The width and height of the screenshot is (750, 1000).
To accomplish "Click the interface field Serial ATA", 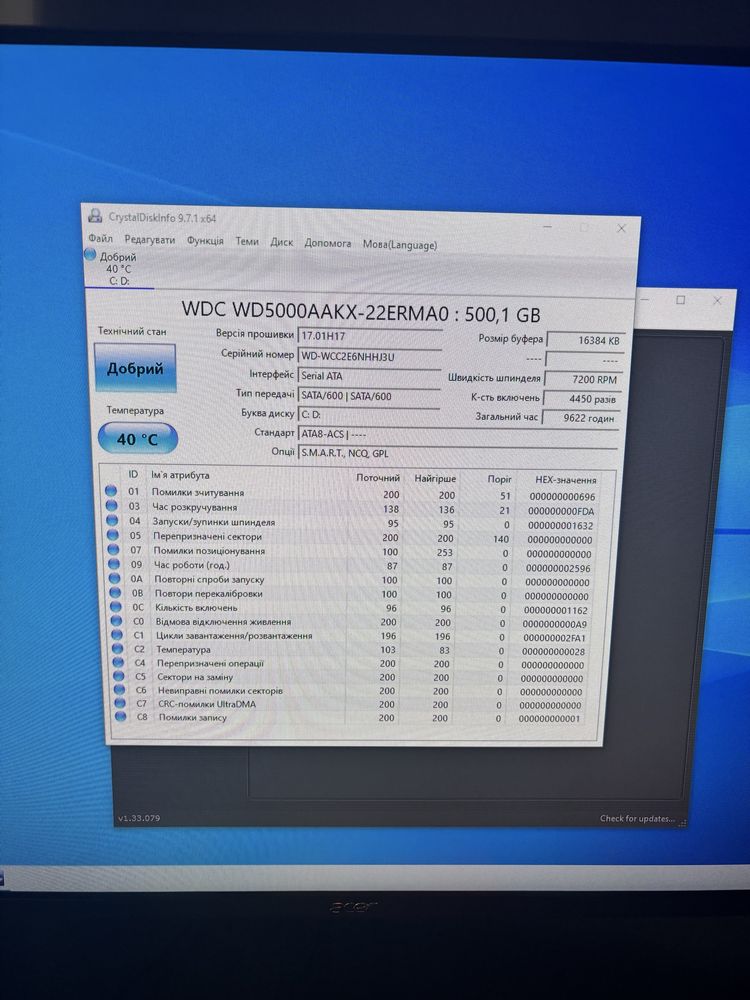I will [369, 376].
